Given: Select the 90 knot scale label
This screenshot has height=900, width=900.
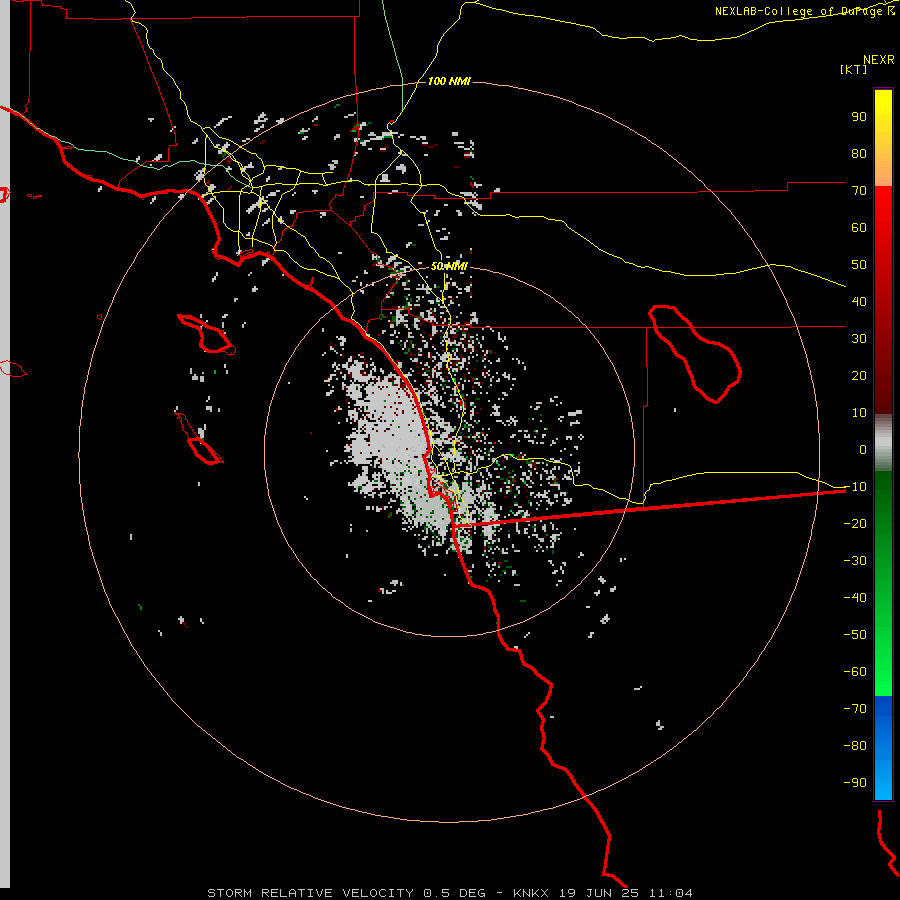Looking at the screenshot, I should point(859,117).
